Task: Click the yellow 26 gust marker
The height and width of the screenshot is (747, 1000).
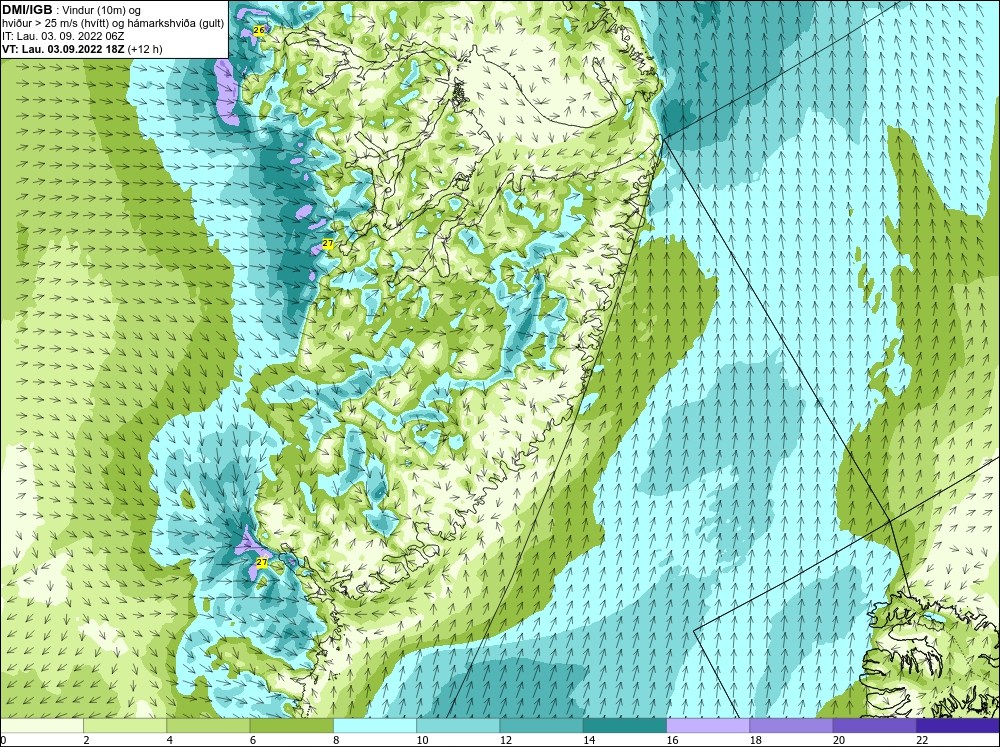Action: coord(259,30)
